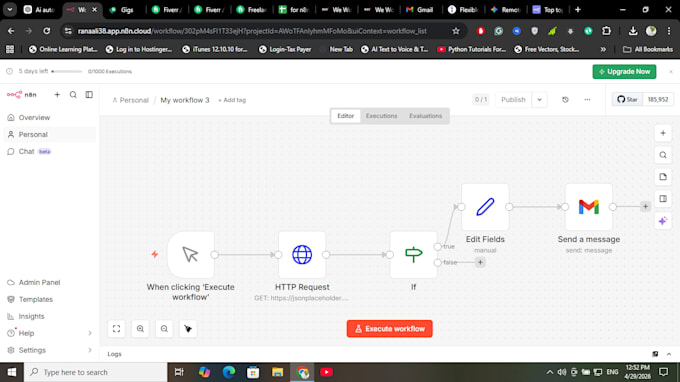Click the browser address bar URL
This screenshot has width=680, height=382.
[x=252, y=31]
